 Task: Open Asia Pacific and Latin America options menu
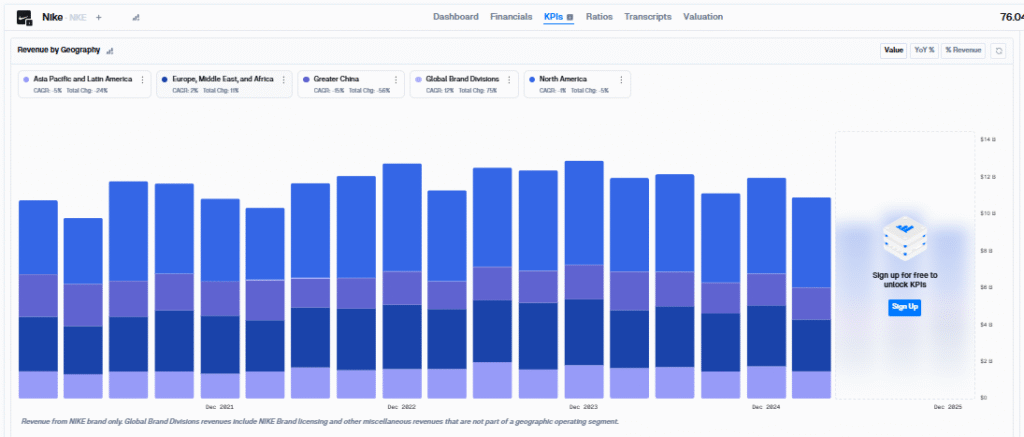[142, 80]
